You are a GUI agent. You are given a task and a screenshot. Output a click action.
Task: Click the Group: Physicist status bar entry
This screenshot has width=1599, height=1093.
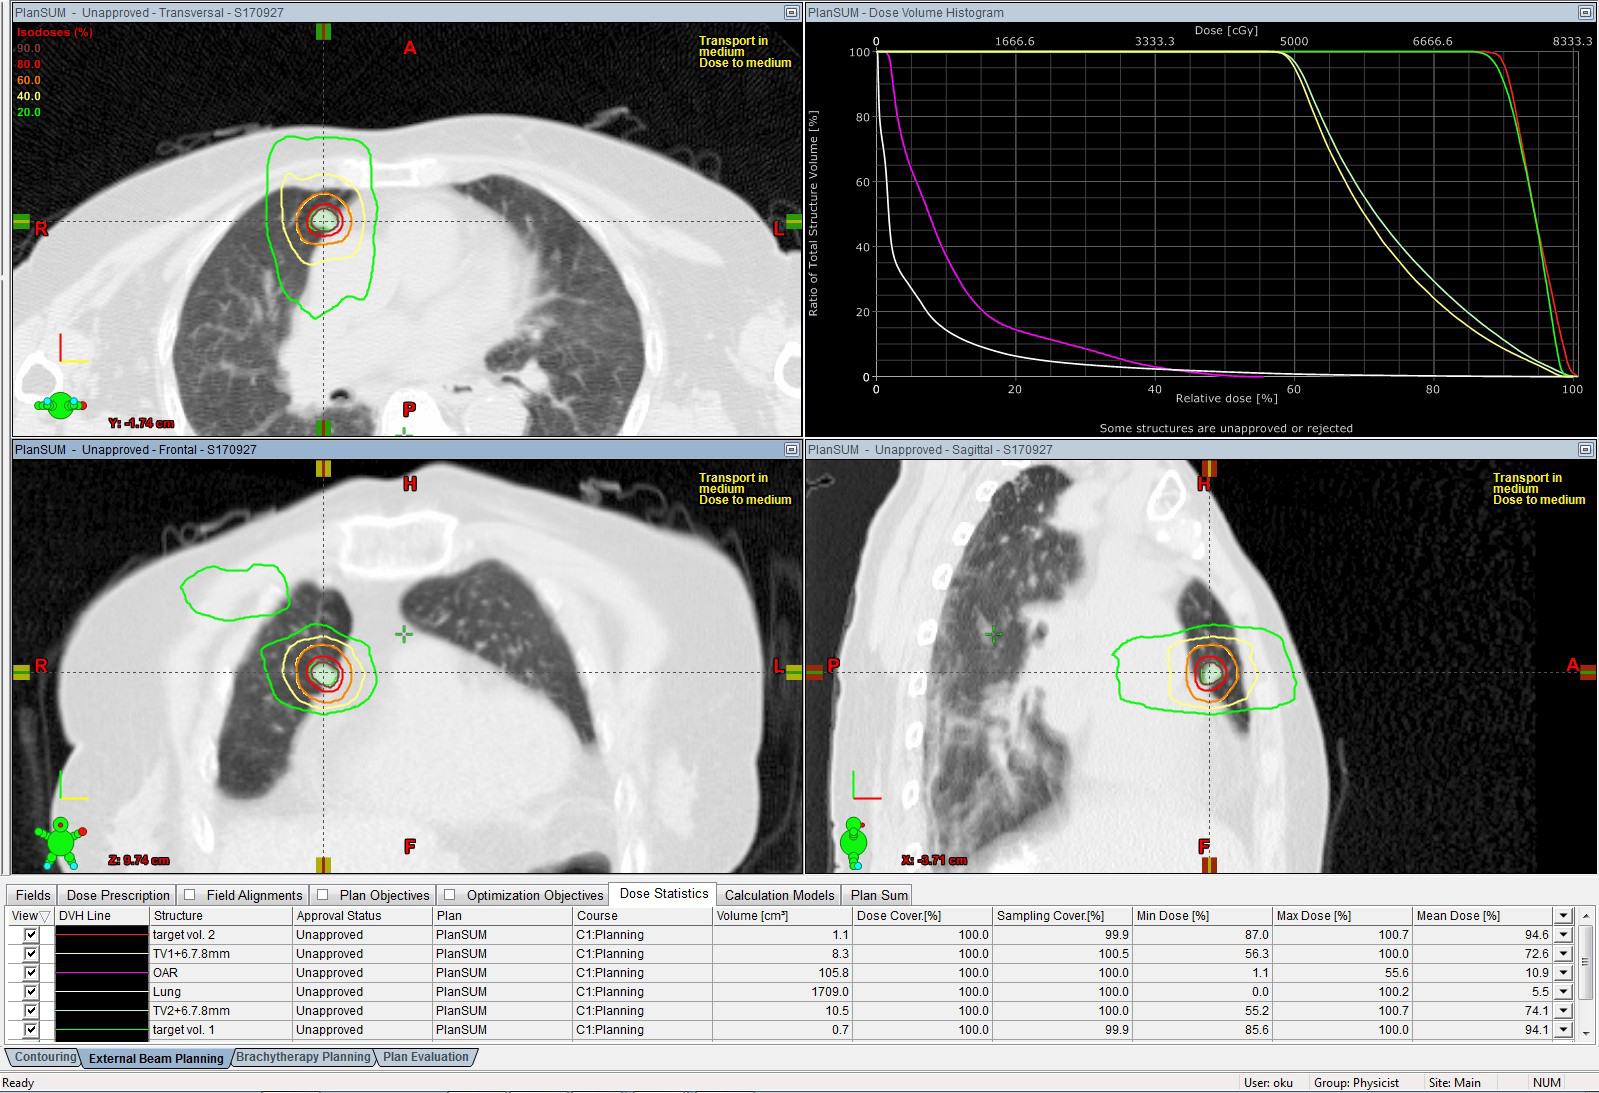(1356, 1083)
